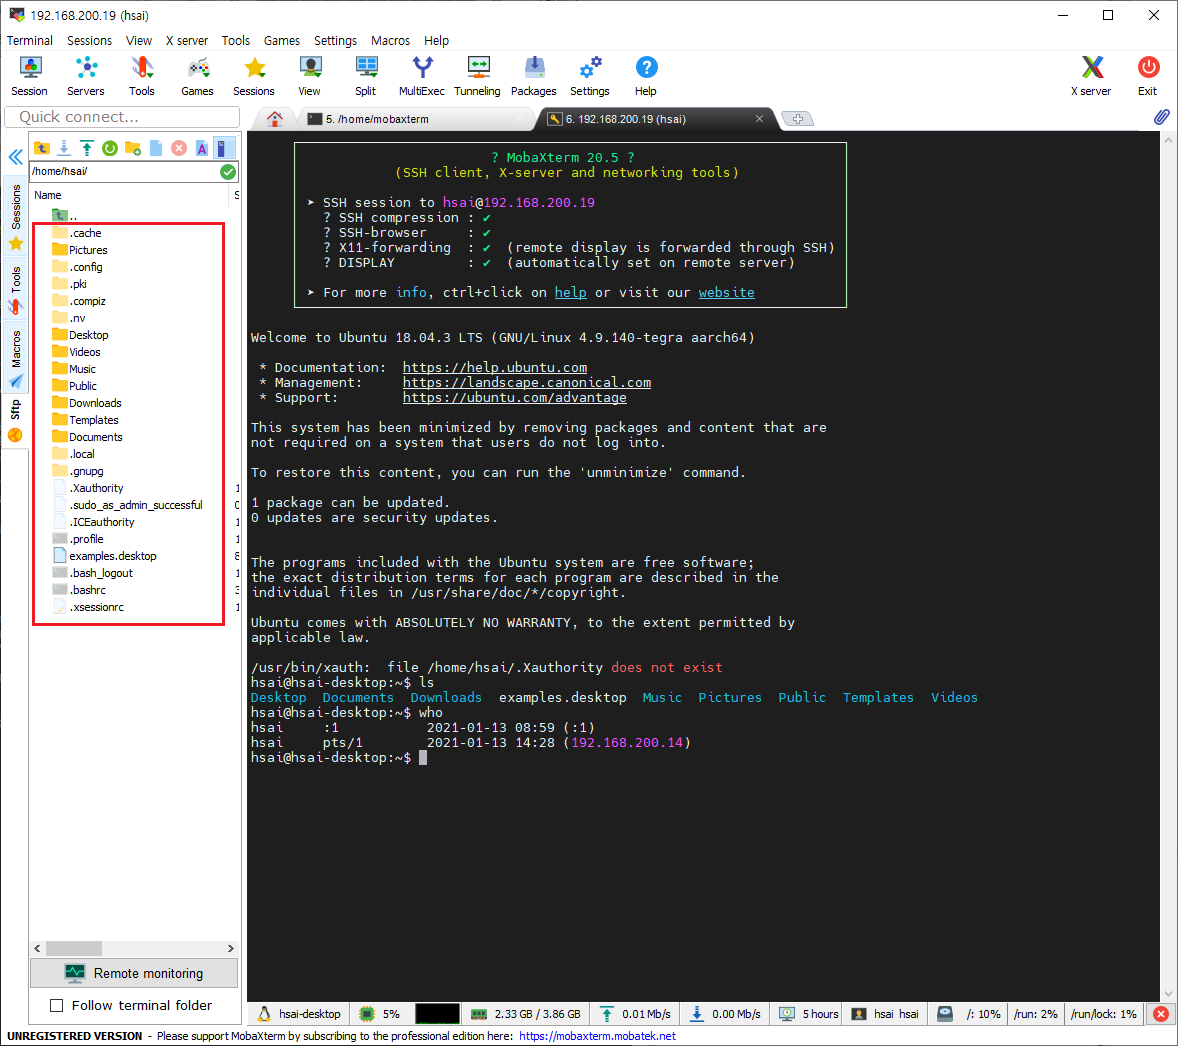Viewport: 1178px width, 1046px height.
Task: Enable Follow terminal folder checkbox
Action: (56, 1005)
